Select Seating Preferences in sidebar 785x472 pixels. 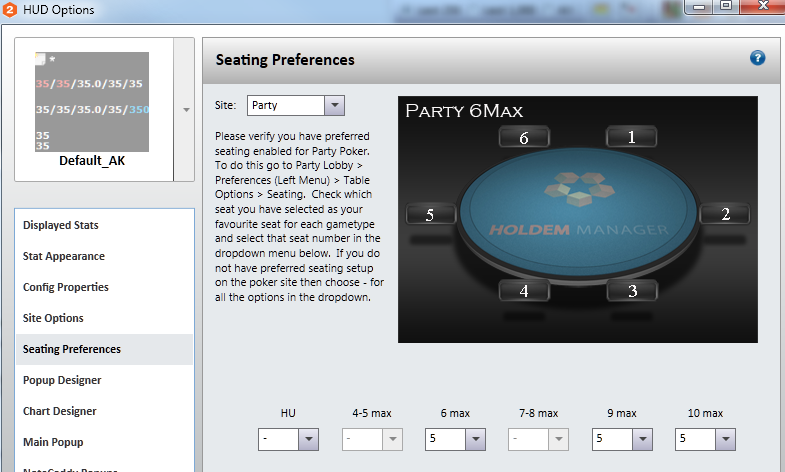[105, 349]
